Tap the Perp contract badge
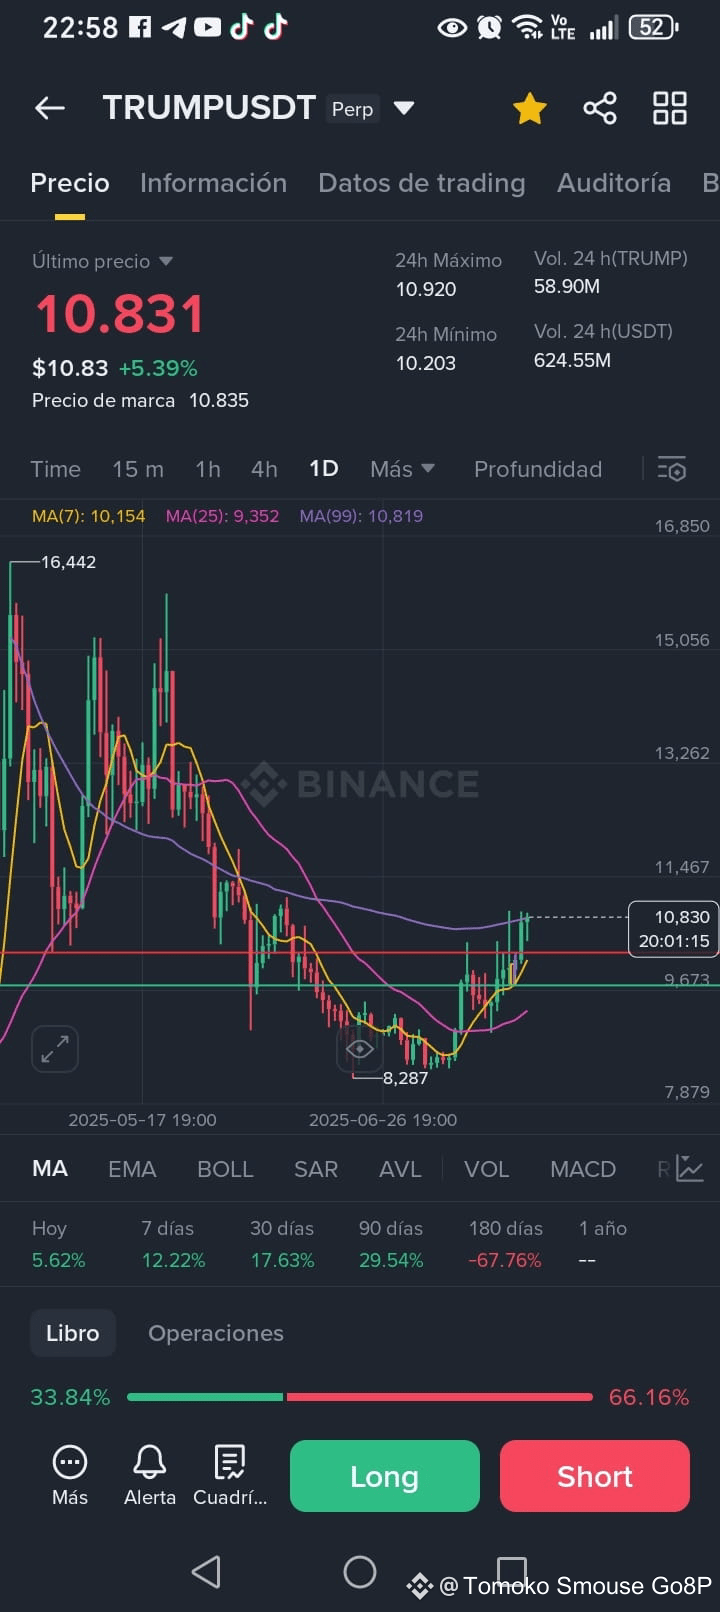Viewport: 720px width, 1612px height. point(352,109)
